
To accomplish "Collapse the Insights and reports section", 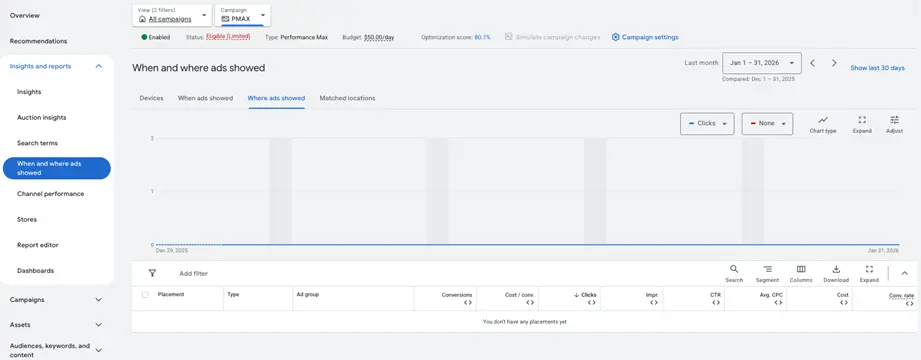I will 99,66.
